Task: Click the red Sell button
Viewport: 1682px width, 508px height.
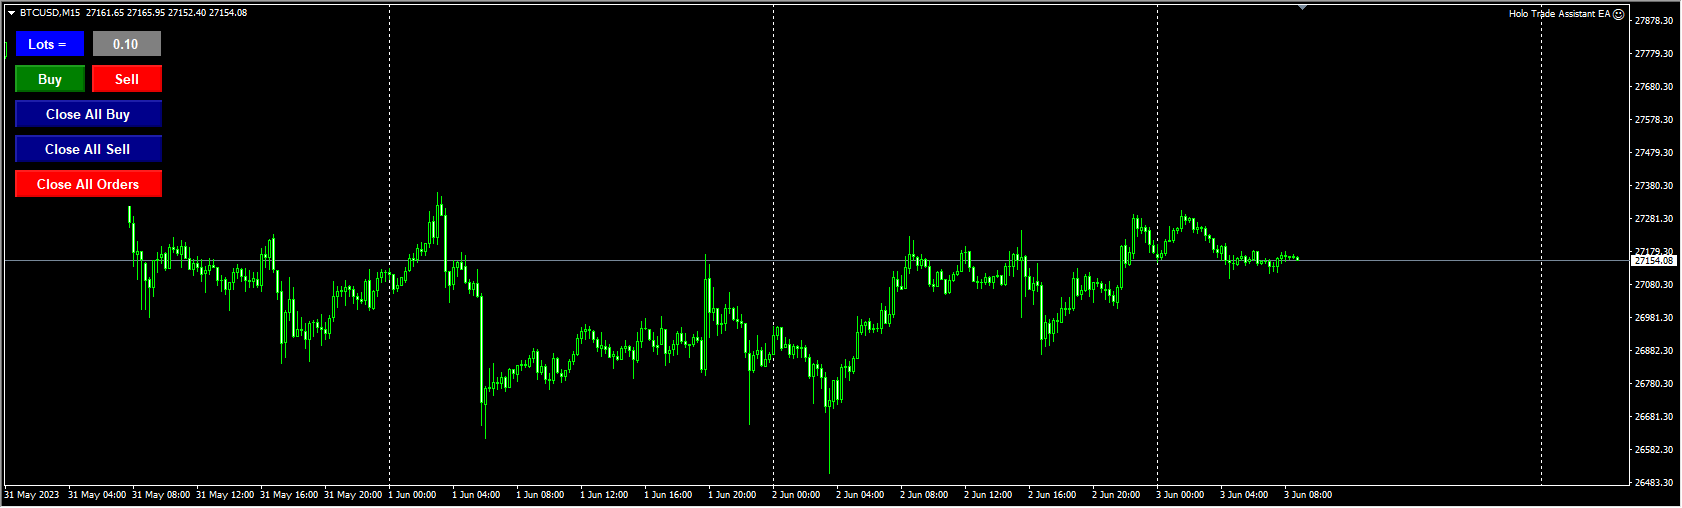Action: pyautogui.click(x=127, y=79)
